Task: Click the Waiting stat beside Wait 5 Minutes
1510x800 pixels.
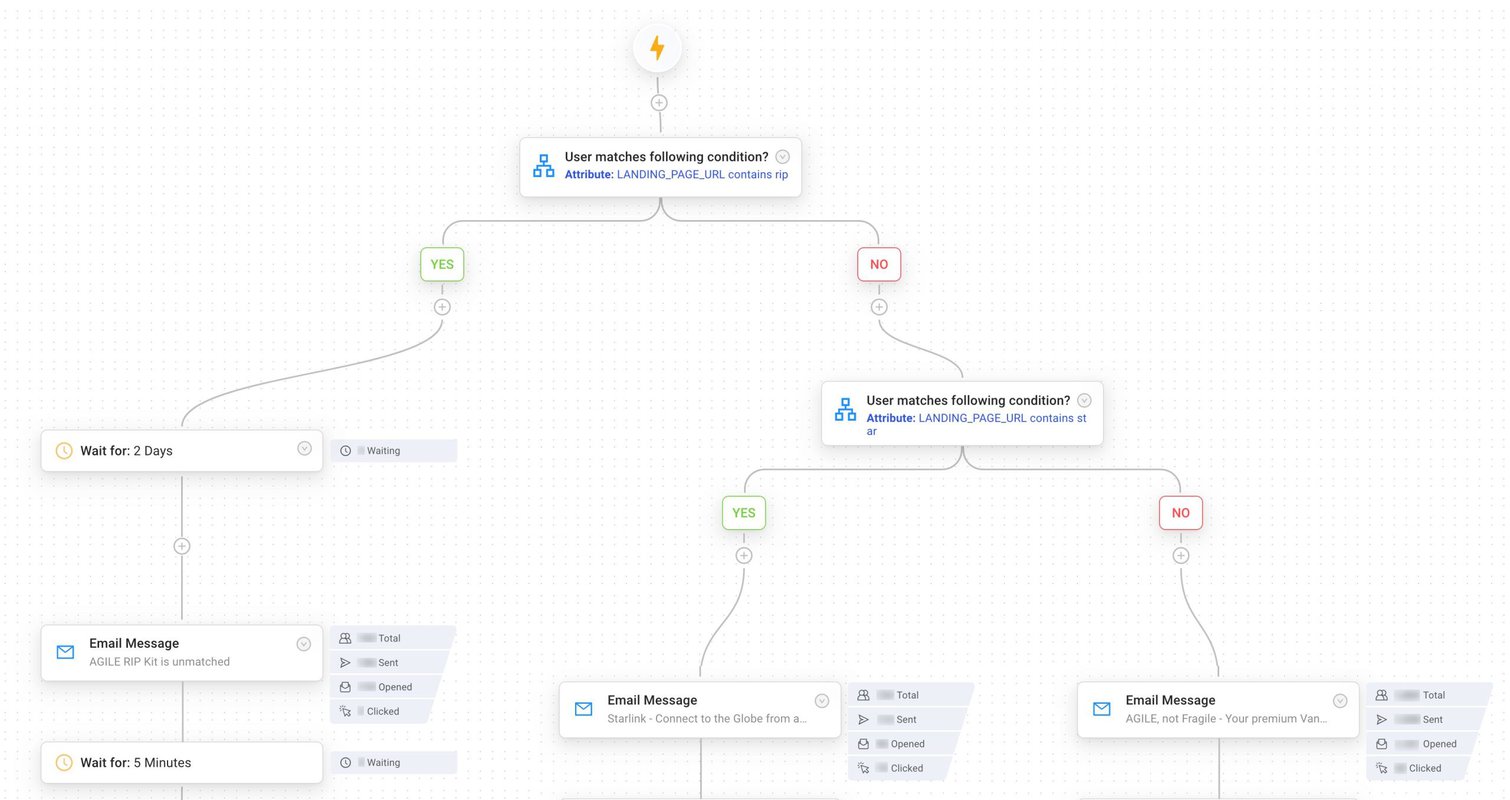Action: (x=392, y=762)
